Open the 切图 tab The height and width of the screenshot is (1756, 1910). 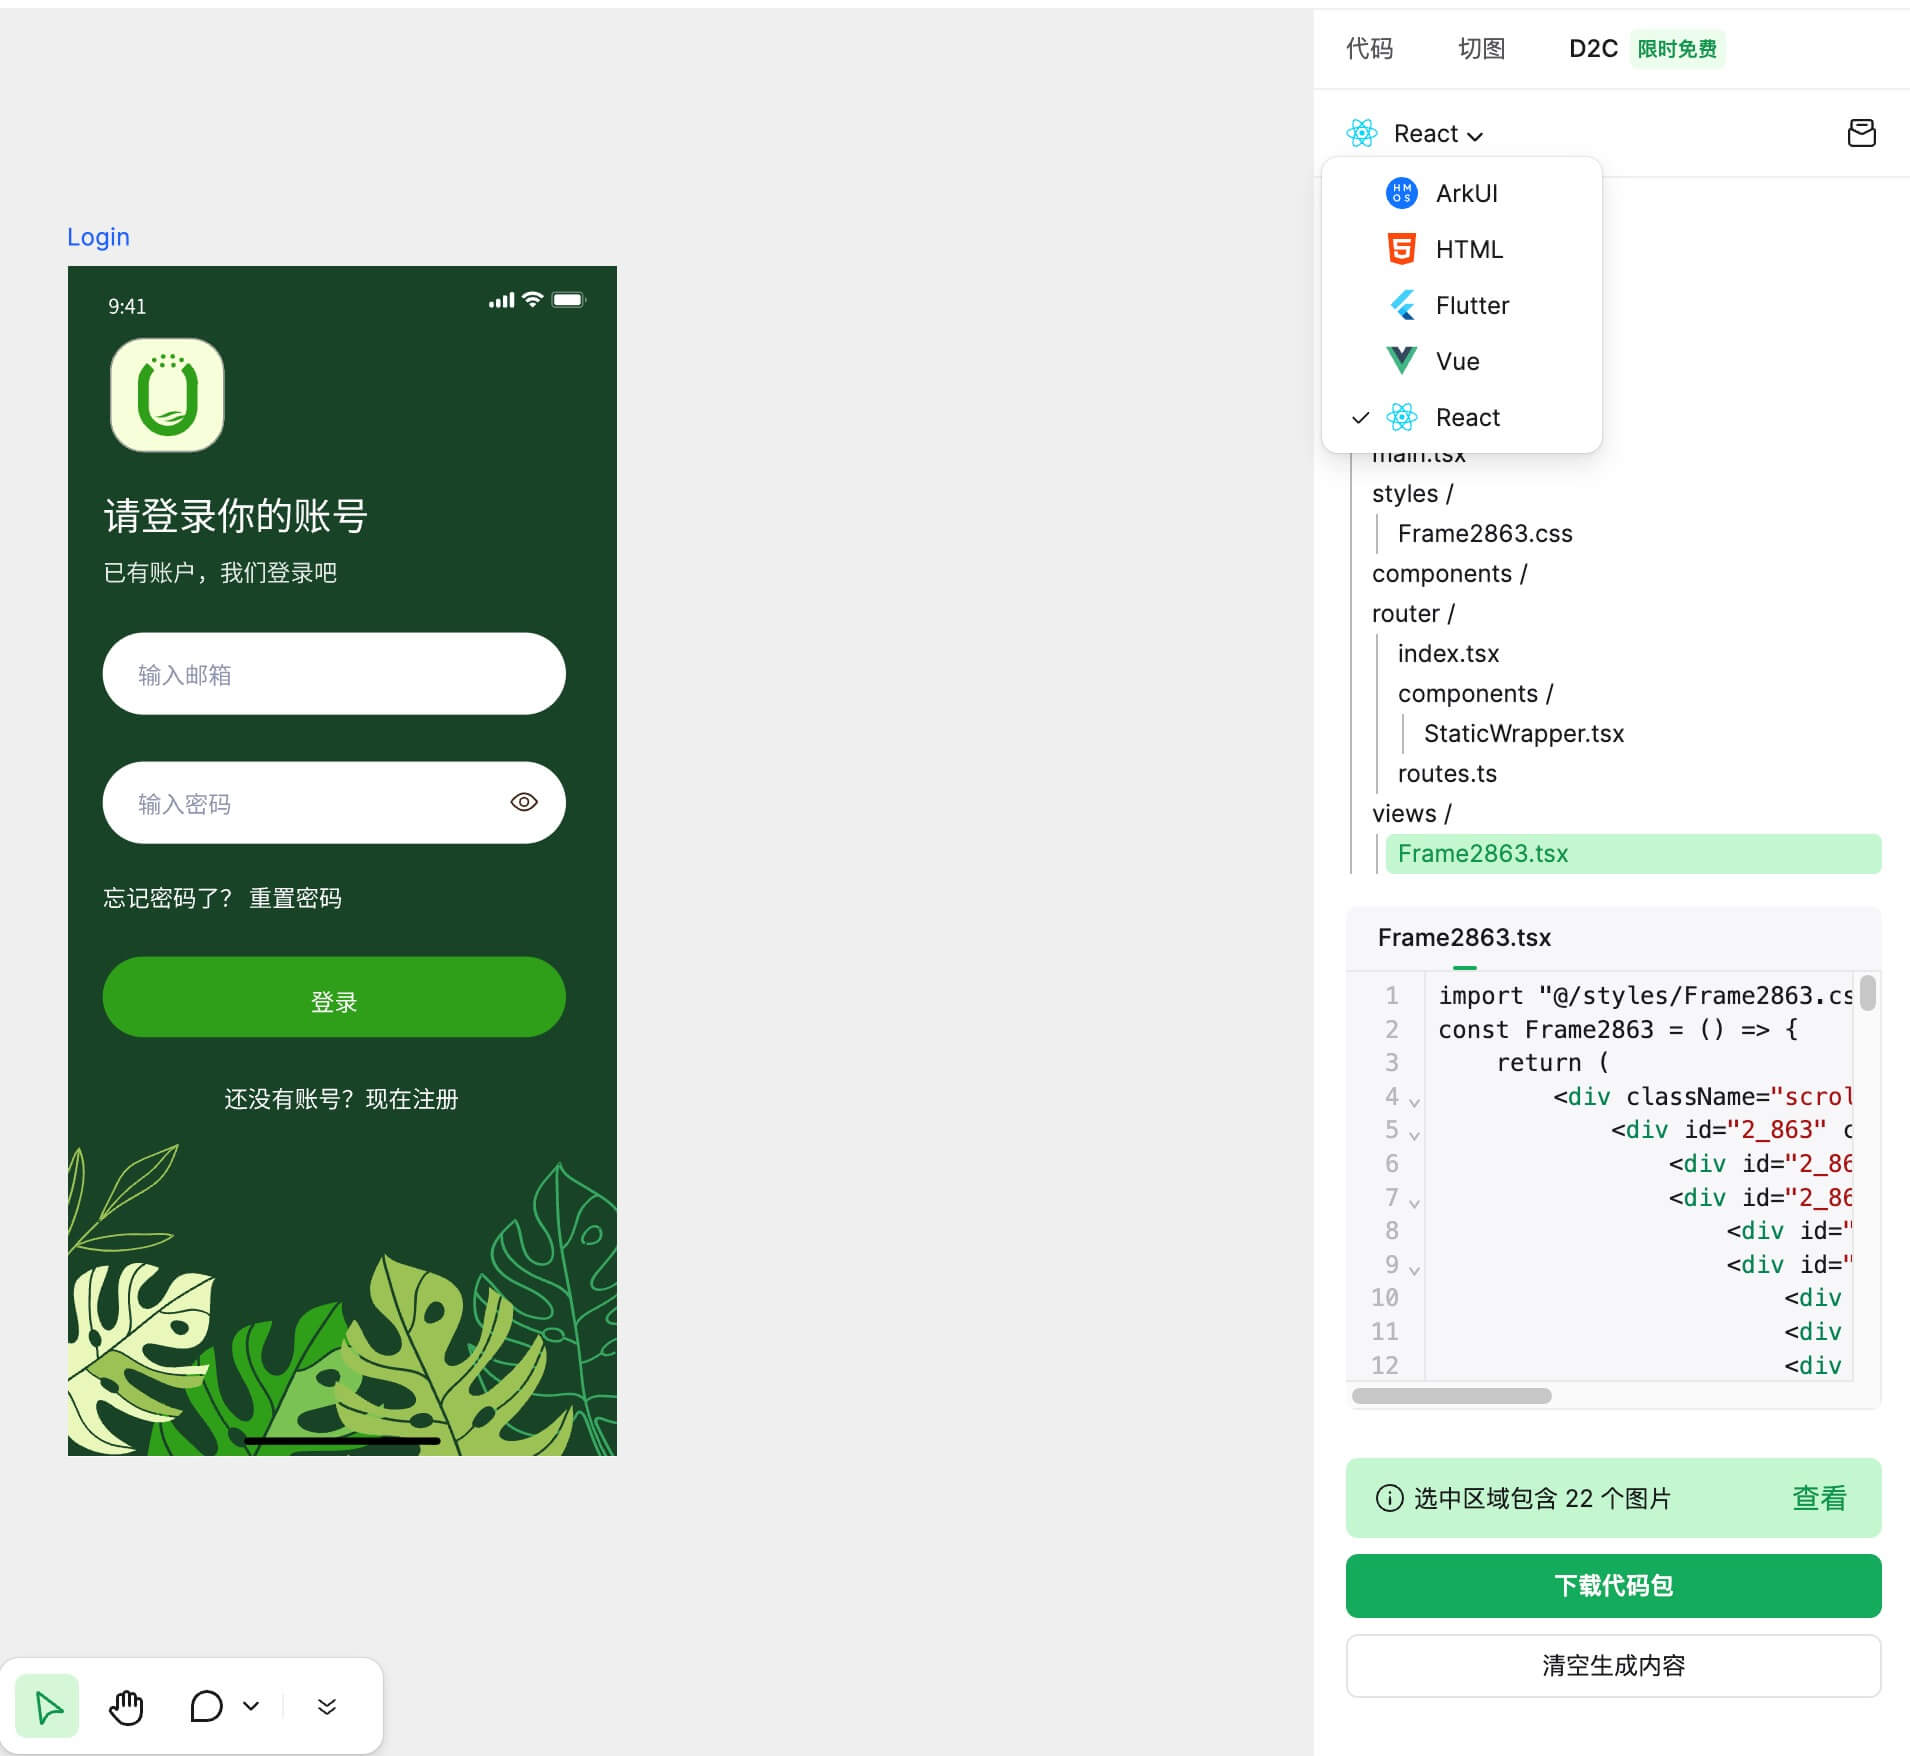(1481, 48)
